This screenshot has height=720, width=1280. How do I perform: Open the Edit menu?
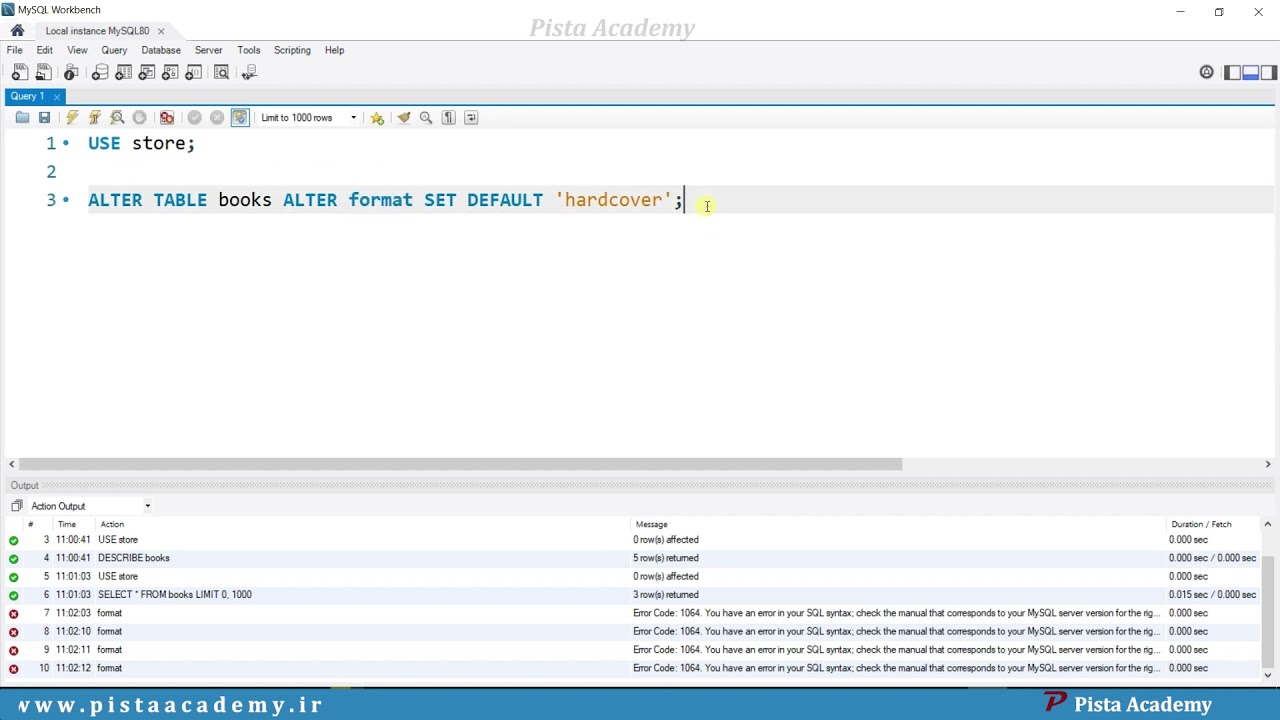[x=45, y=50]
